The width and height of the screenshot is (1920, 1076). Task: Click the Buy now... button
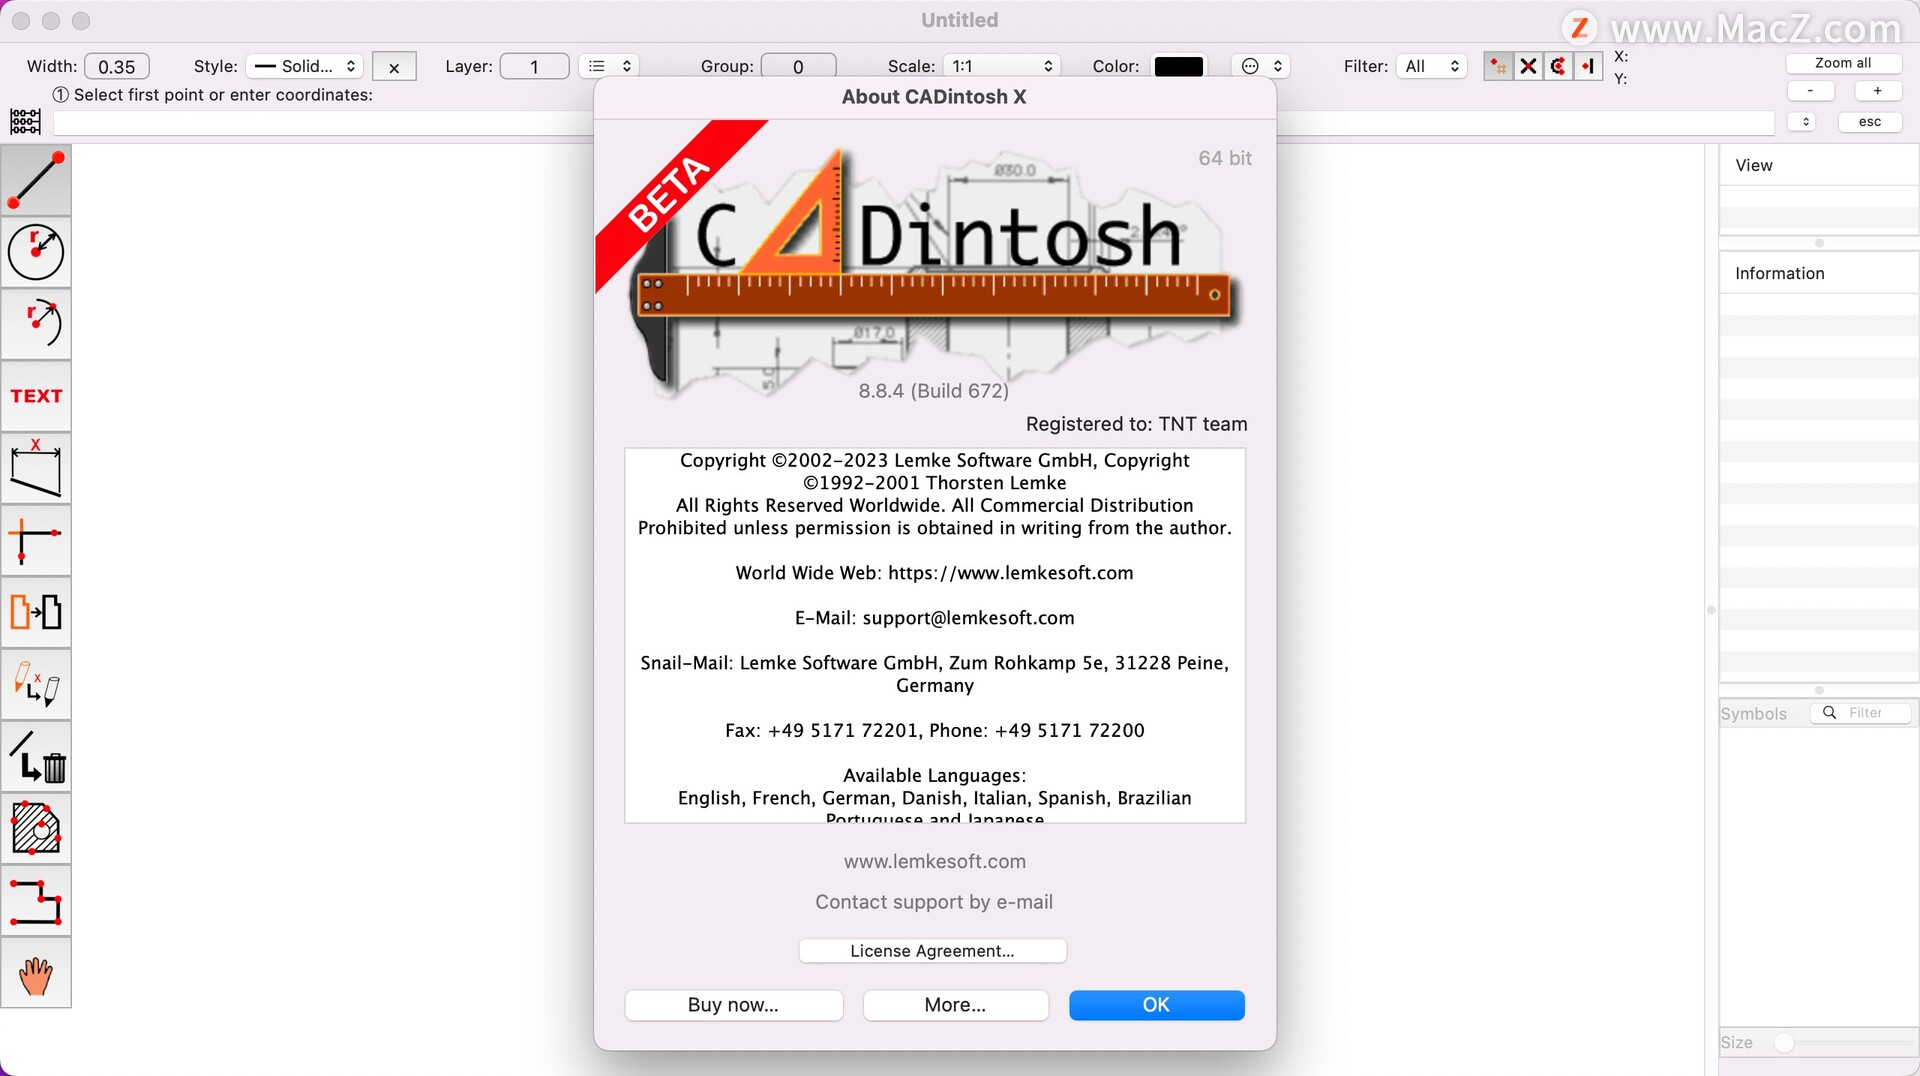point(733,1005)
